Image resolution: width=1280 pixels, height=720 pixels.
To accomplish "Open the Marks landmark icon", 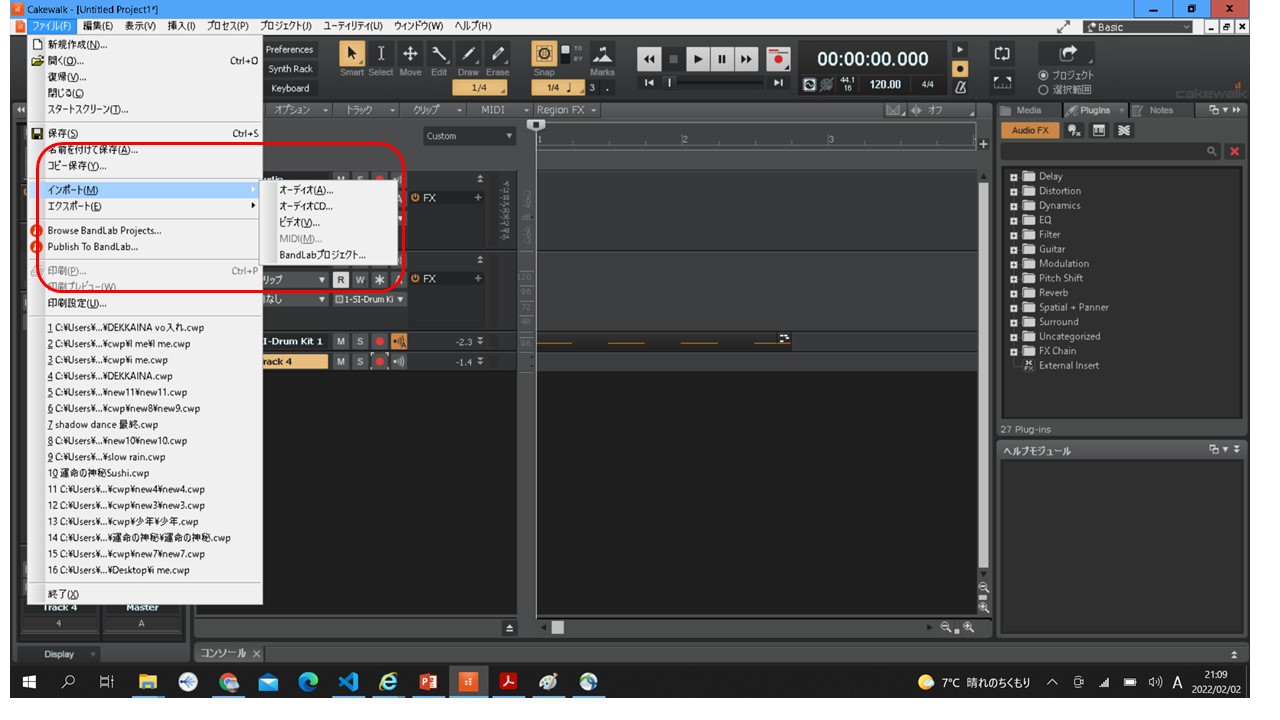I will click(x=603, y=54).
